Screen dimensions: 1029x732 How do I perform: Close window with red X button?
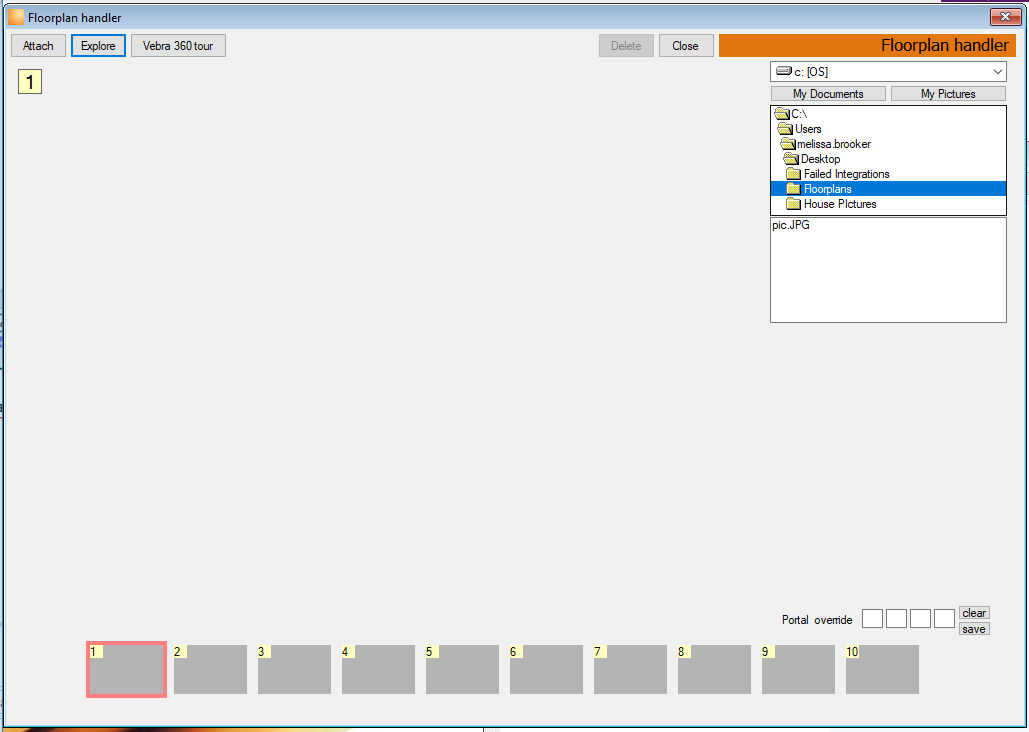[1004, 16]
